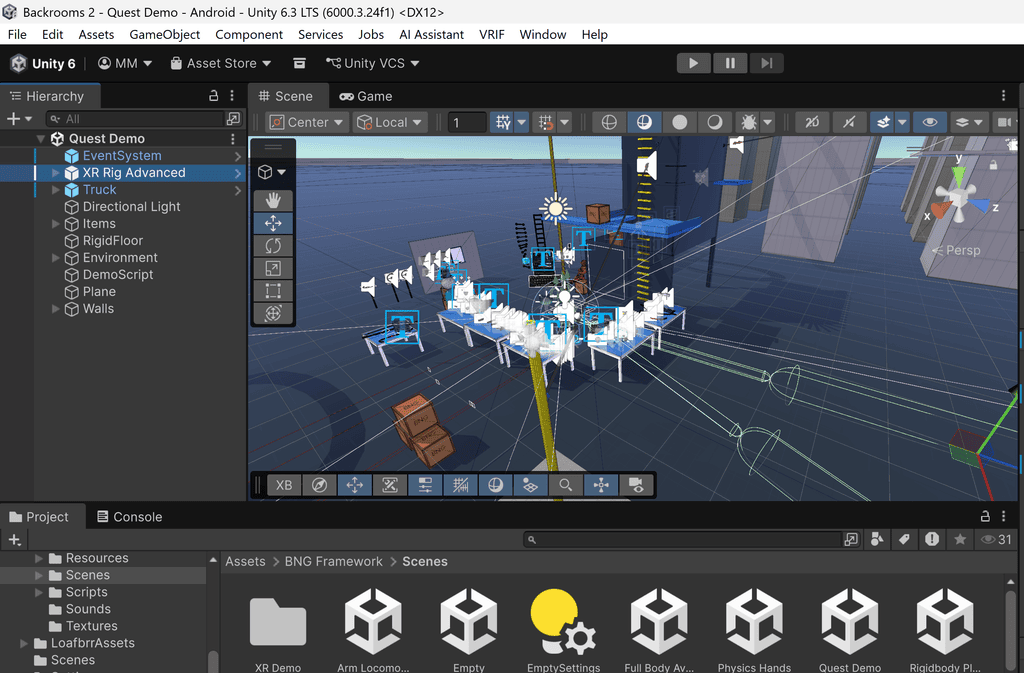Click the Search by Label tag icon

pyautogui.click(x=904, y=539)
